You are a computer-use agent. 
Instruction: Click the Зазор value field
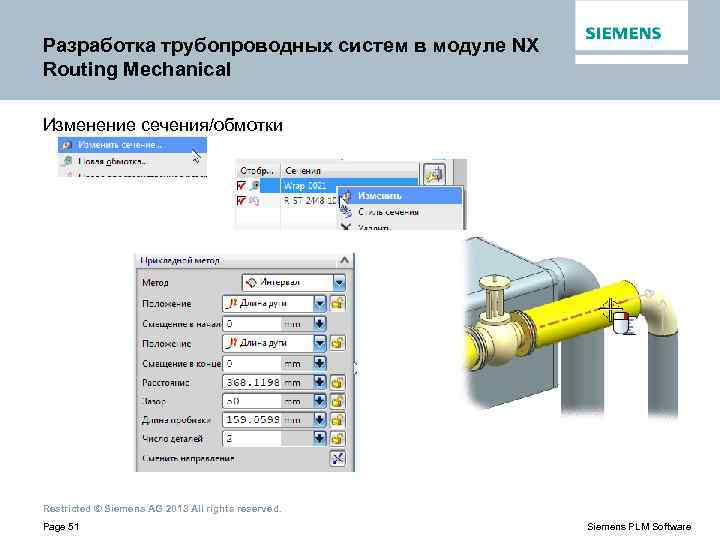252,401
